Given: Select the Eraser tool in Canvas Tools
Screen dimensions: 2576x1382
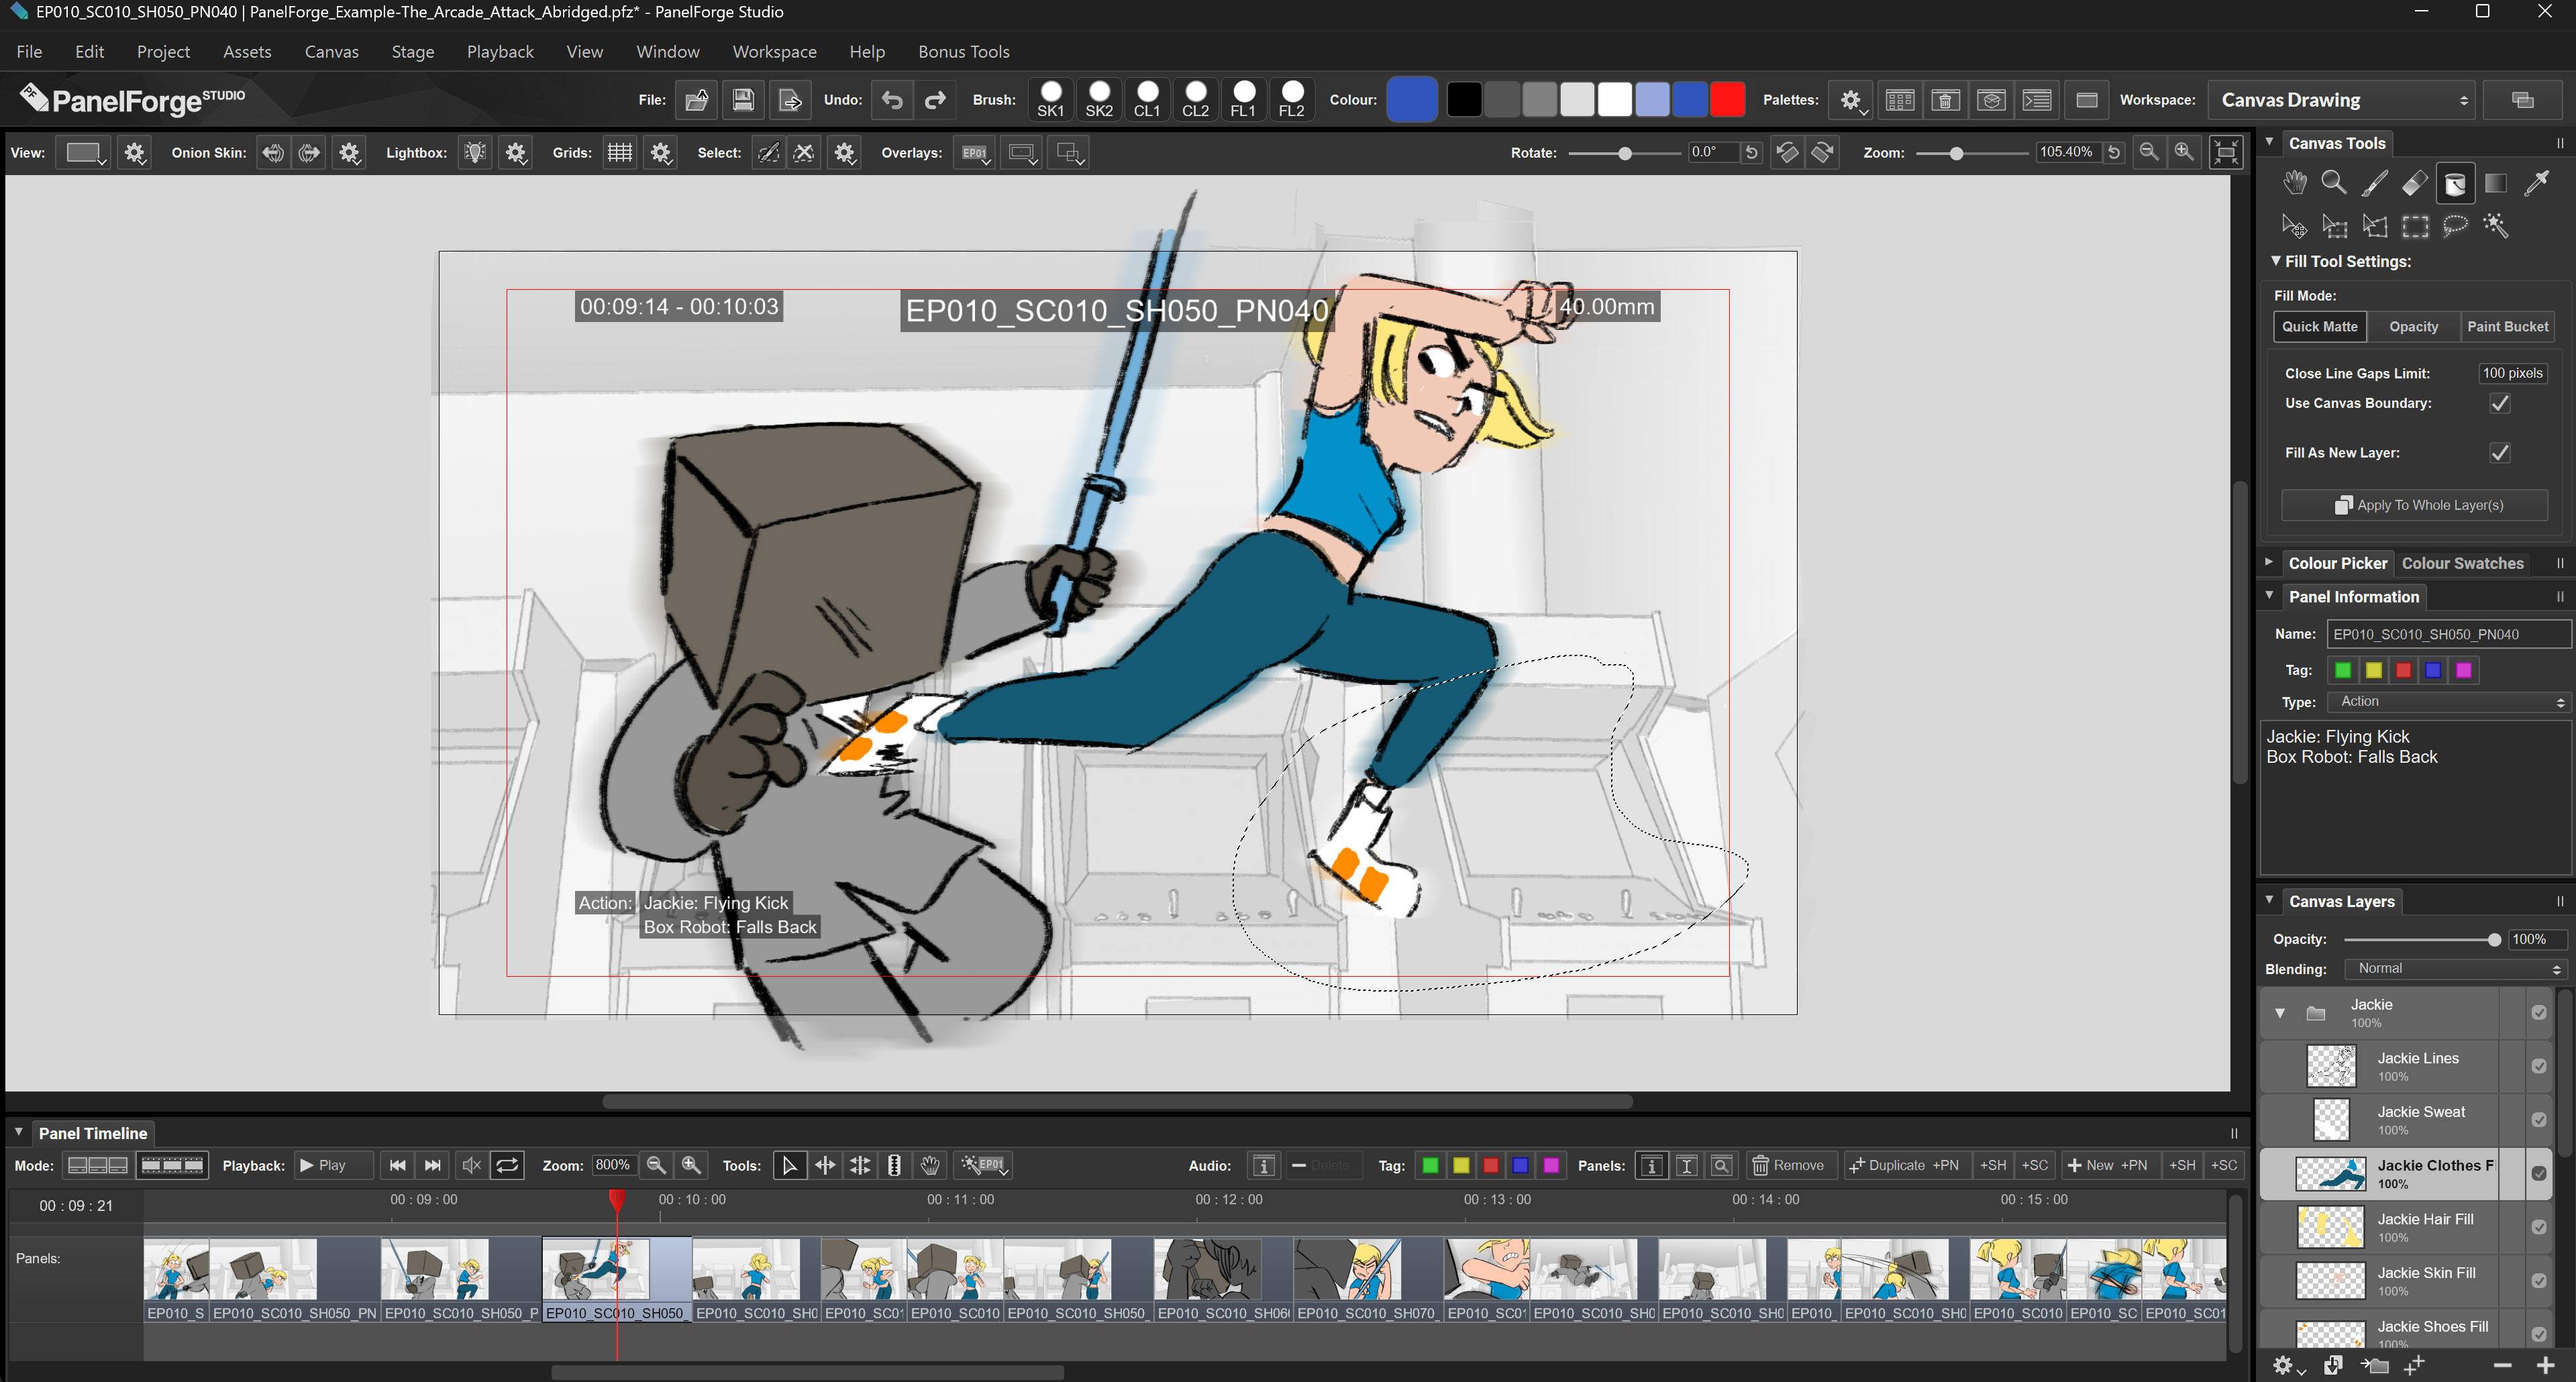Looking at the screenshot, I should pyautogui.click(x=2415, y=182).
